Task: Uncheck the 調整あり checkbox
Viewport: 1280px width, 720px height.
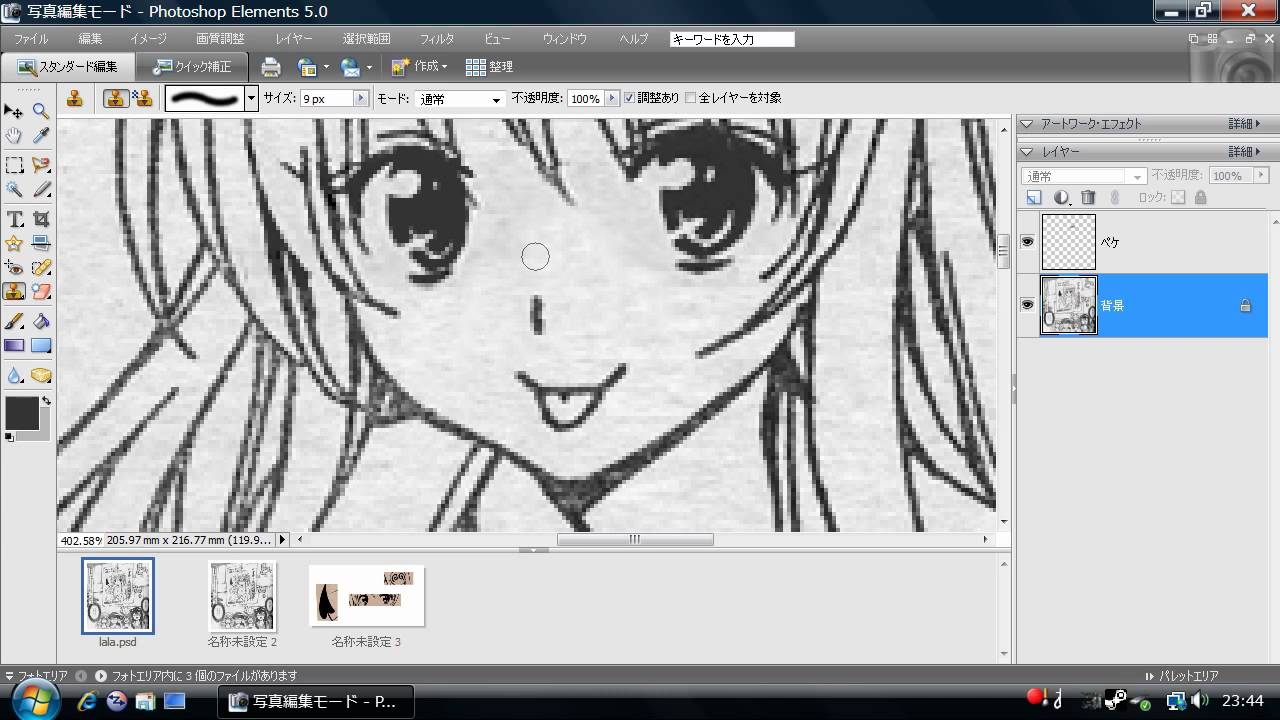Action: (629, 98)
